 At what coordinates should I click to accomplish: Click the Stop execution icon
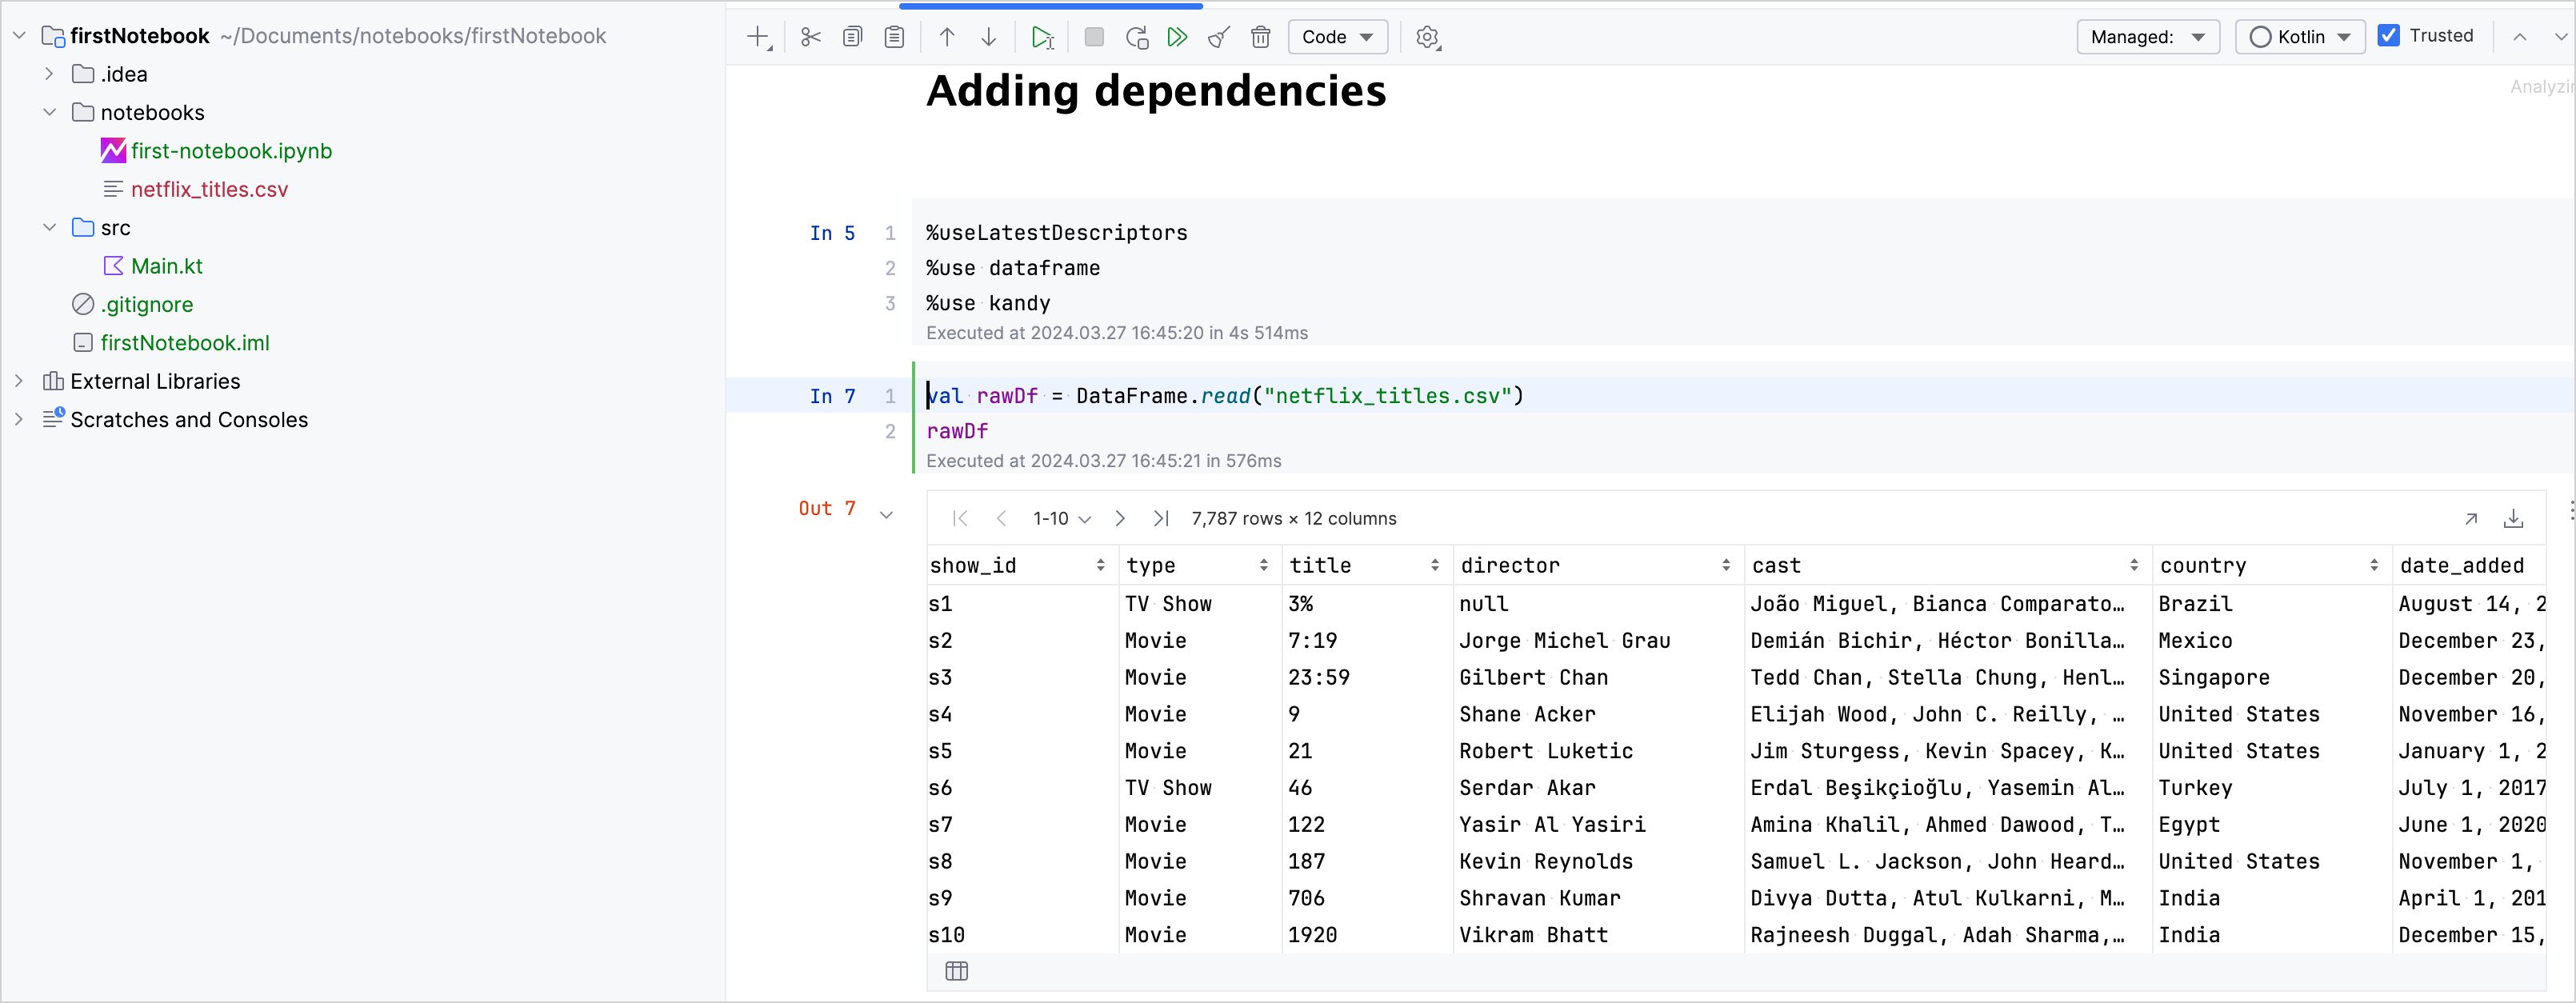click(x=1093, y=36)
